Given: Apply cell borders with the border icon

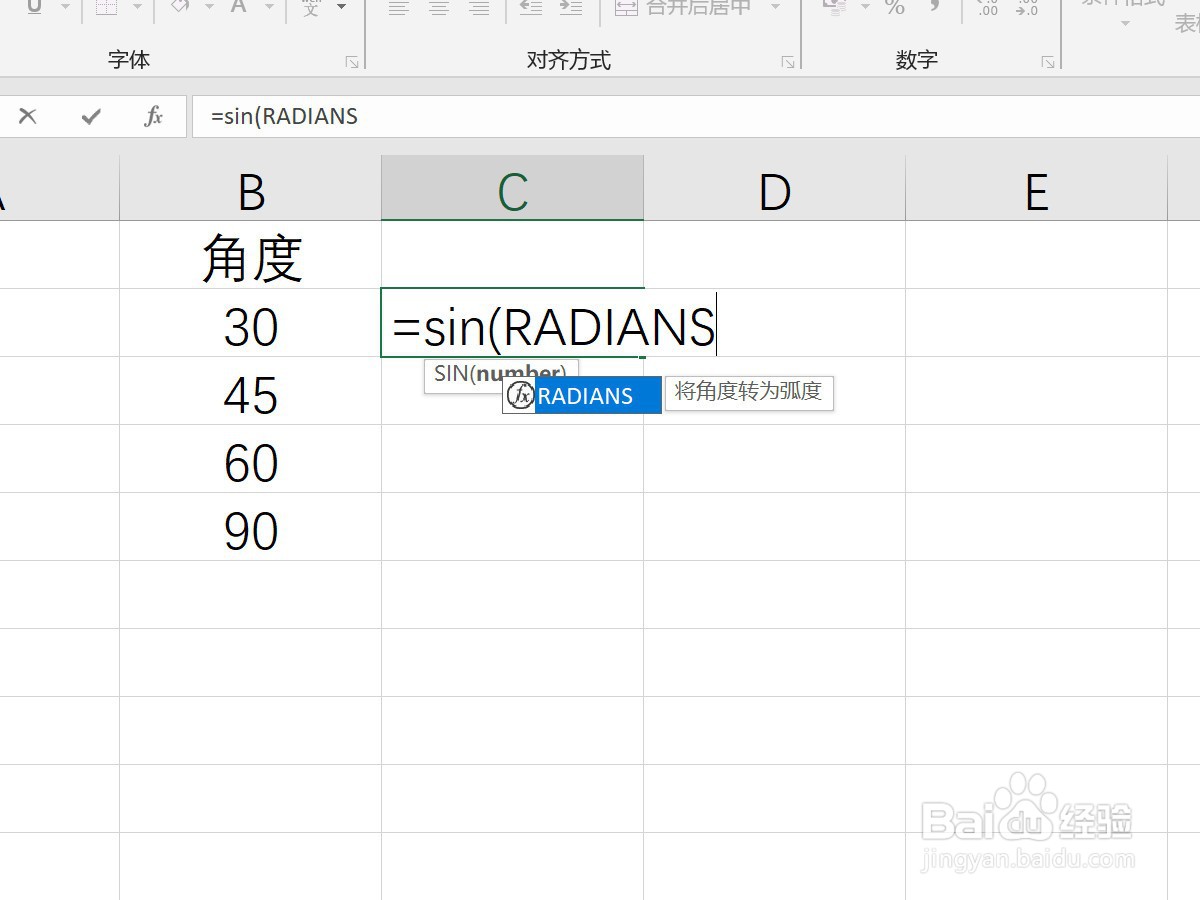Looking at the screenshot, I should point(106,7).
